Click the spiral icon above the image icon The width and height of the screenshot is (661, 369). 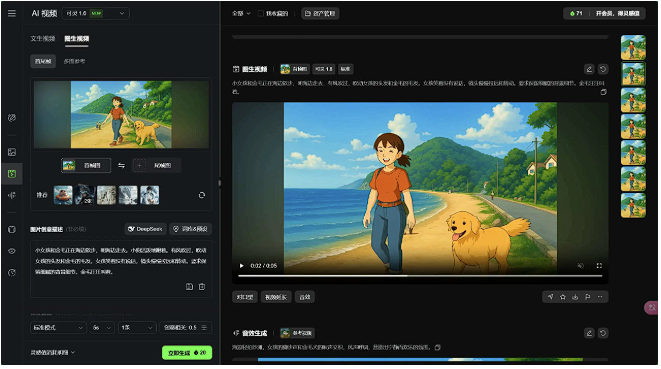point(12,118)
